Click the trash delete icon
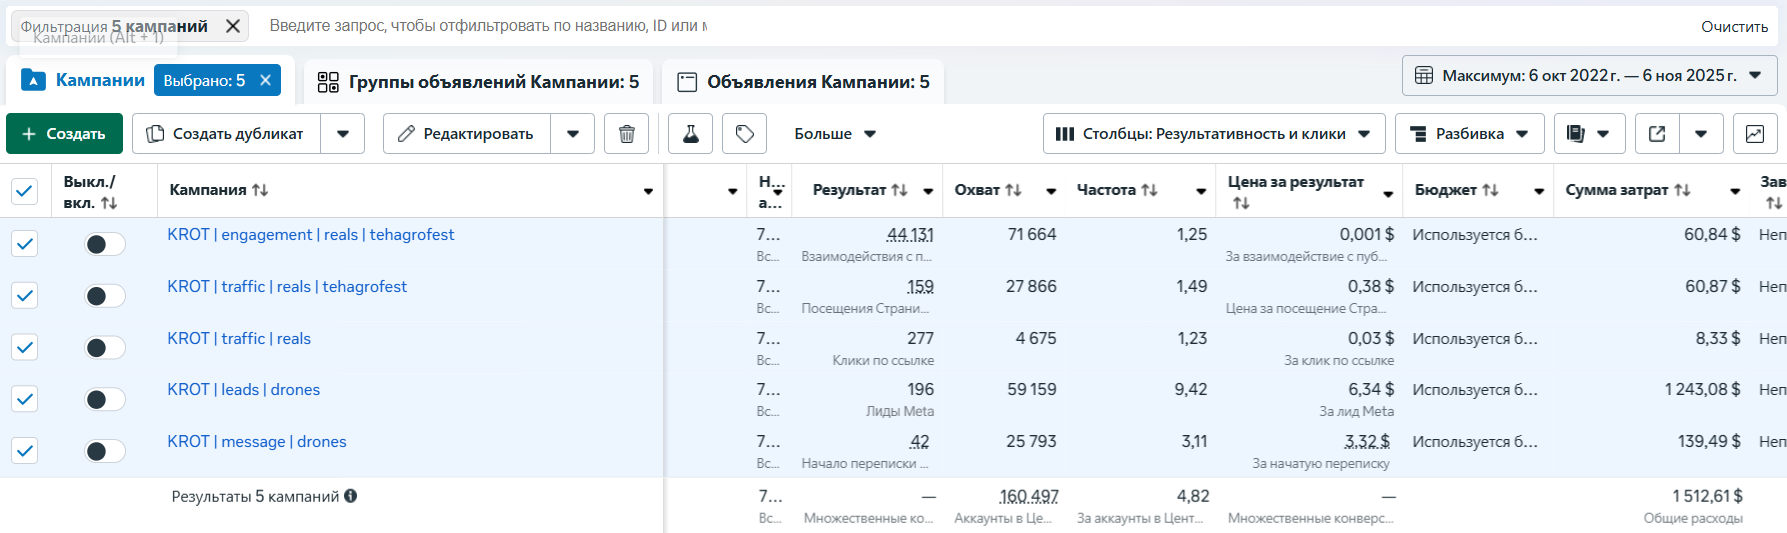The width and height of the screenshot is (1787, 533). click(x=626, y=134)
